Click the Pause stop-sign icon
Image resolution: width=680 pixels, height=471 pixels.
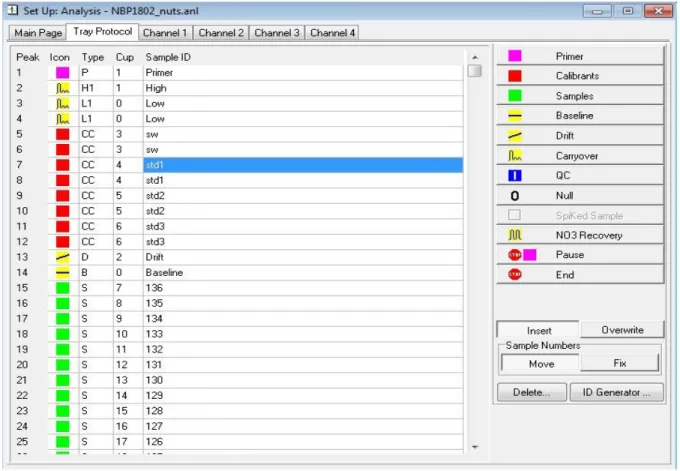click(x=515, y=255)
